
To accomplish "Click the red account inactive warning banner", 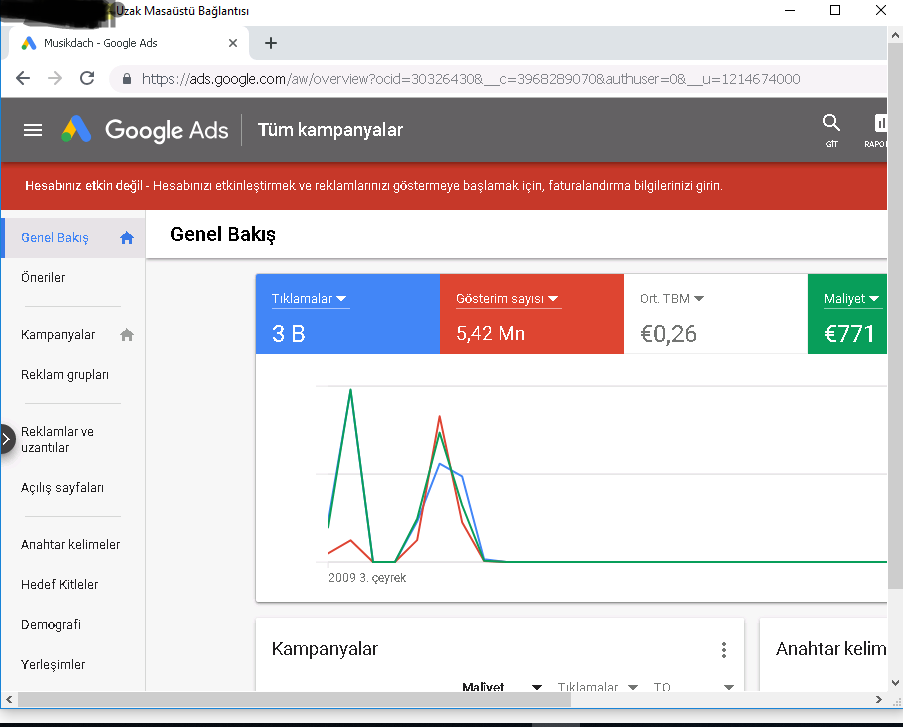I will point(443,186).
